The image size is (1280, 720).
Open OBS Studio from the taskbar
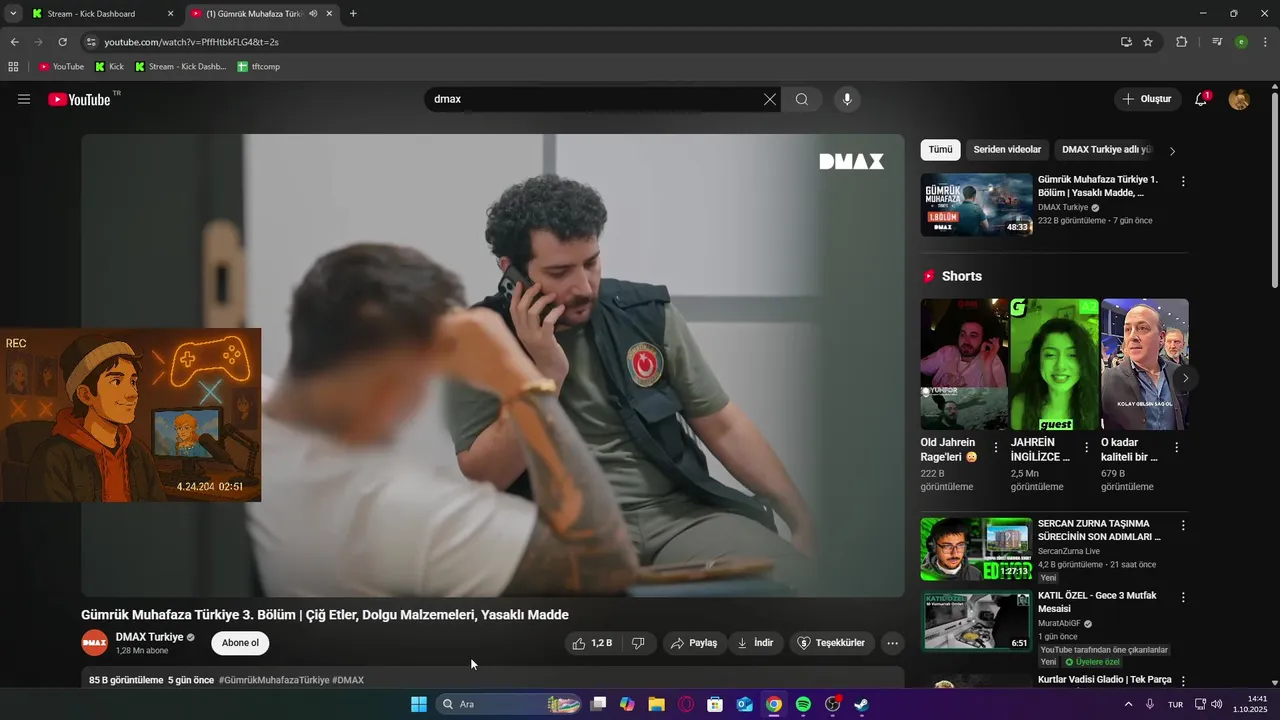832,704
